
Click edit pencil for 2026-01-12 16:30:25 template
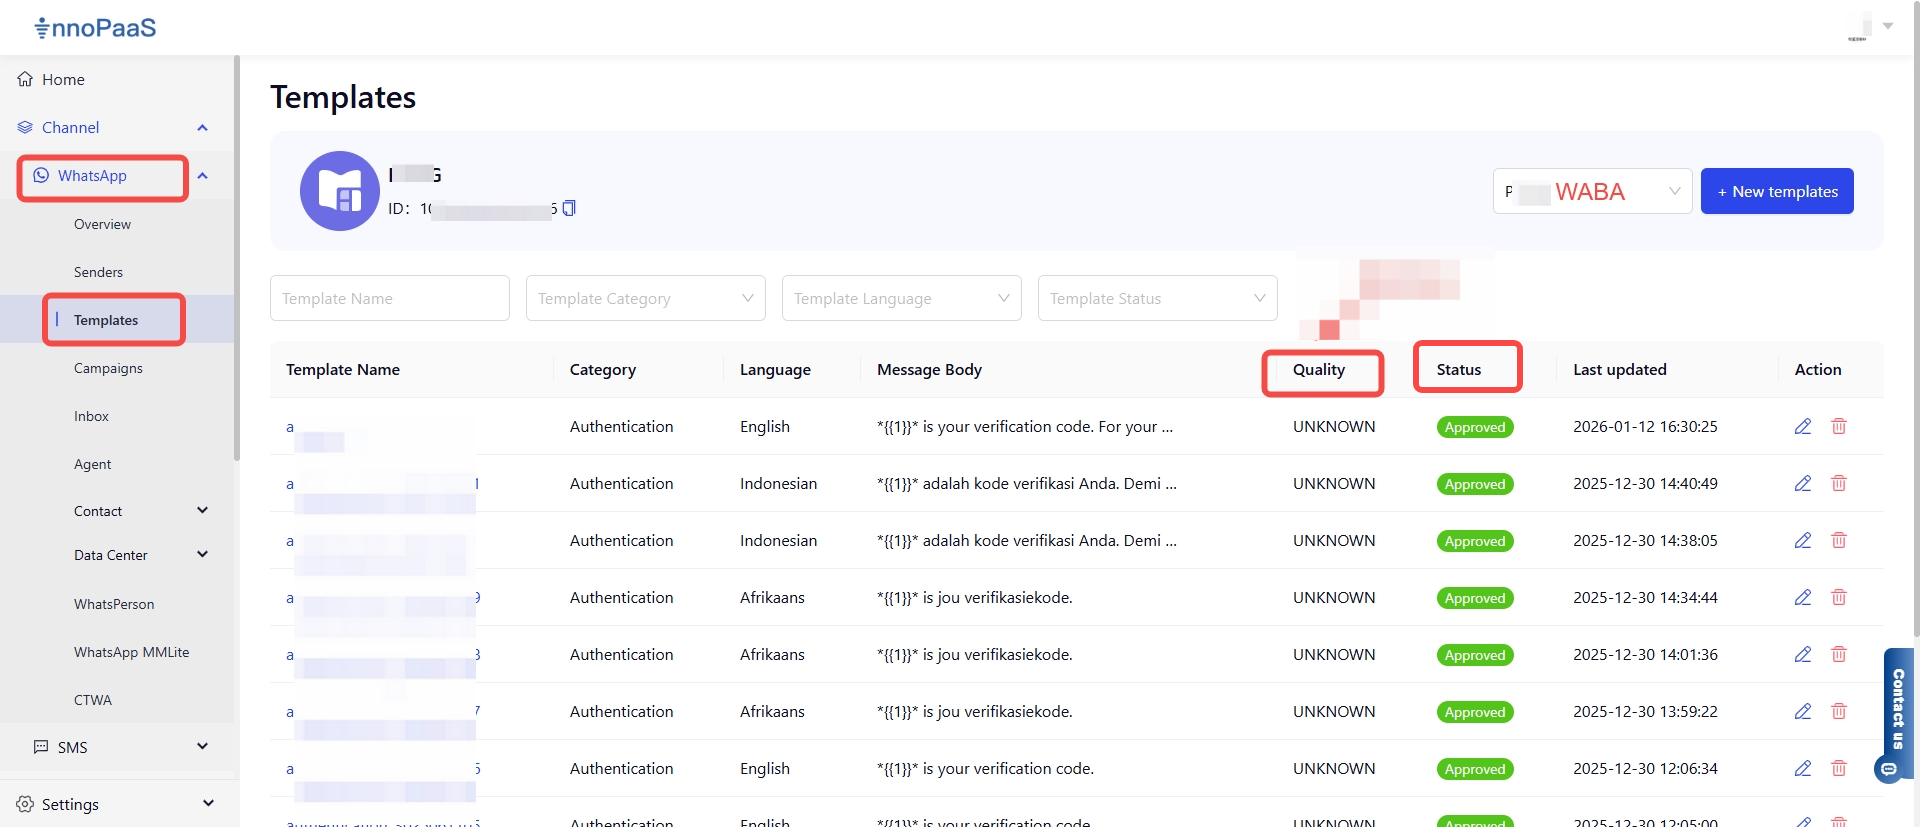[x=1802, y=426]
